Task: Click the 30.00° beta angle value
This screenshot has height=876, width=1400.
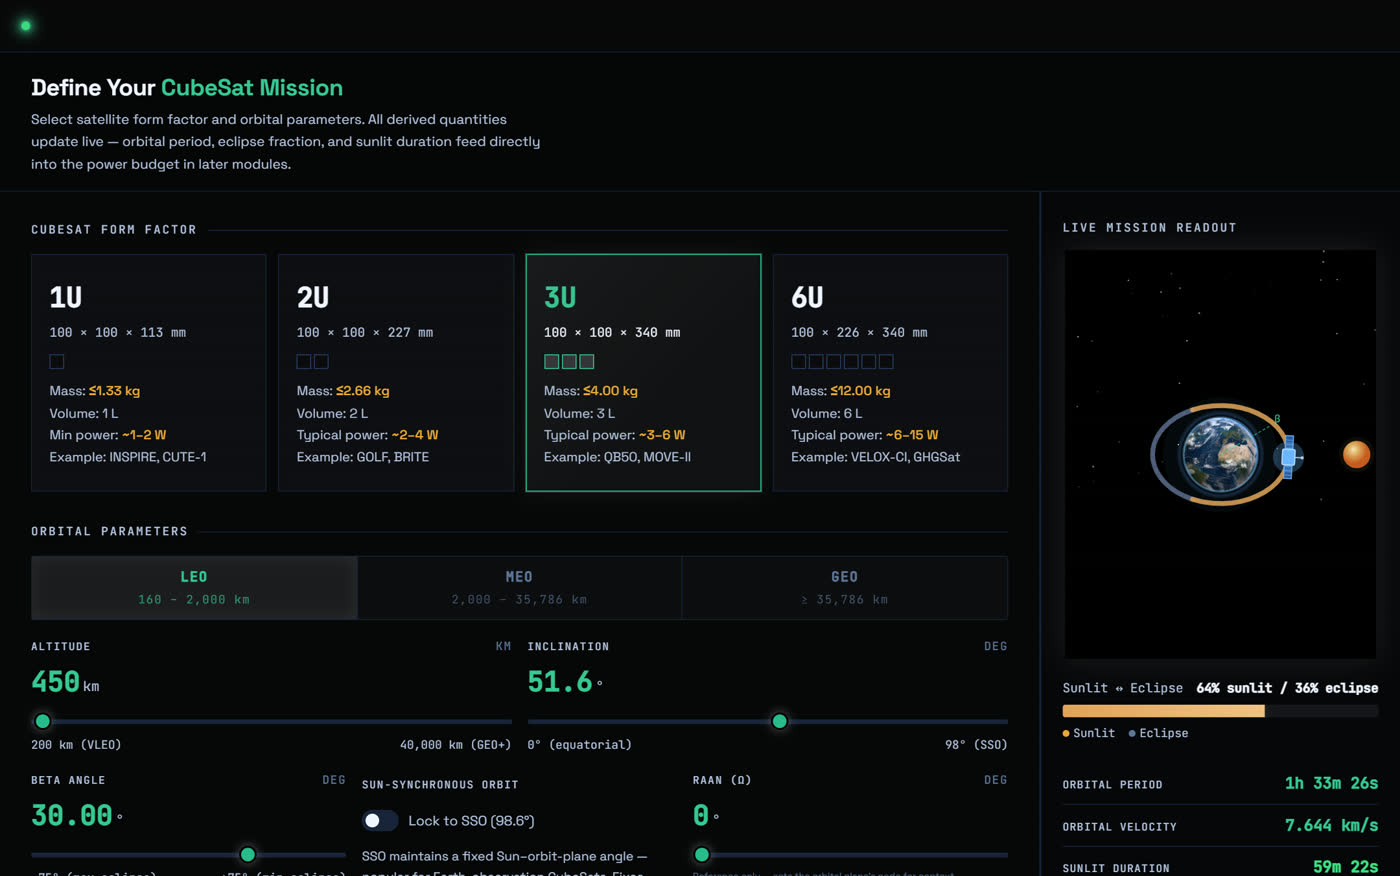Action: pyautogui.click(x=76, y=815)
